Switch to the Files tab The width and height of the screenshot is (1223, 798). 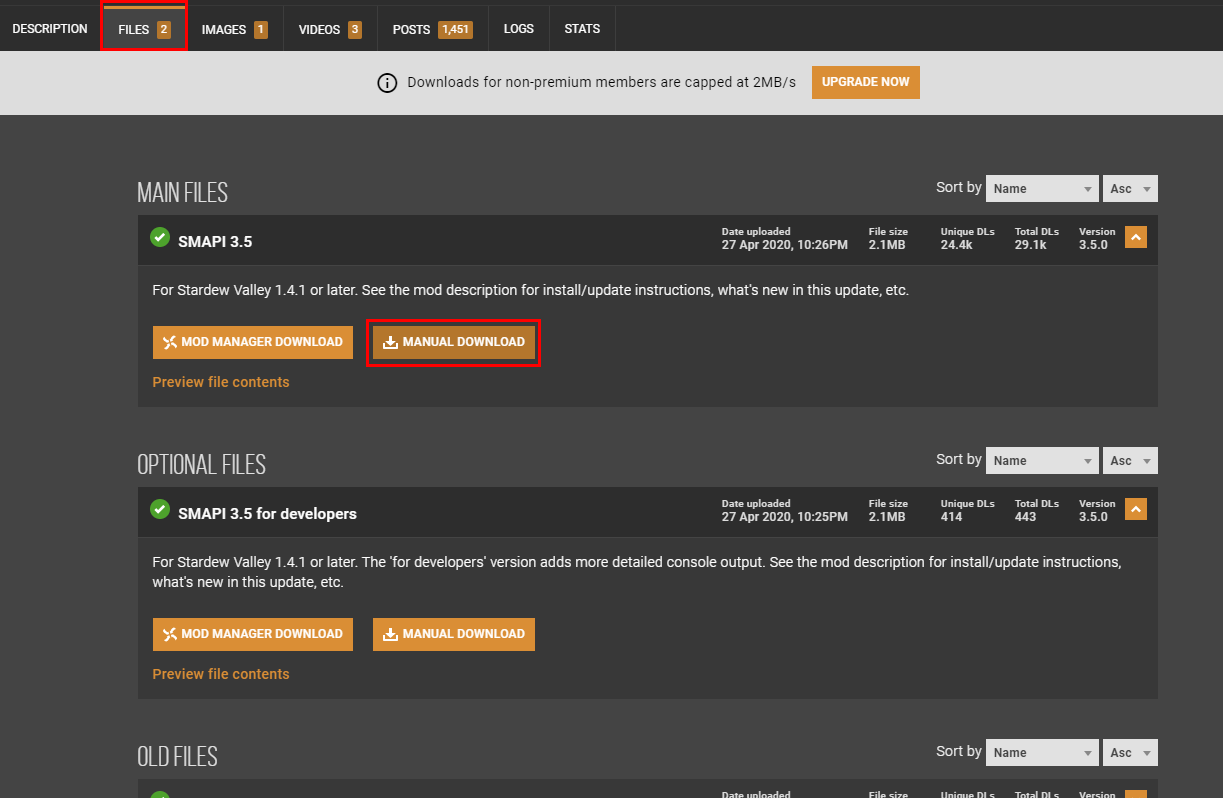pos(144,30)
